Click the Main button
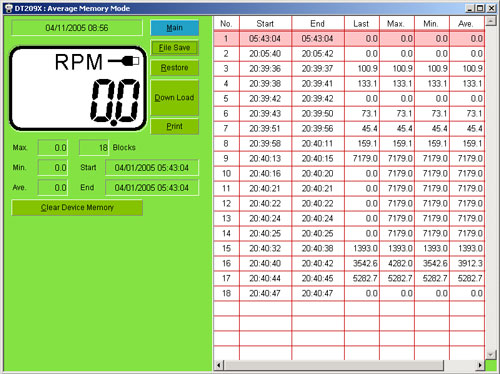 175,28
